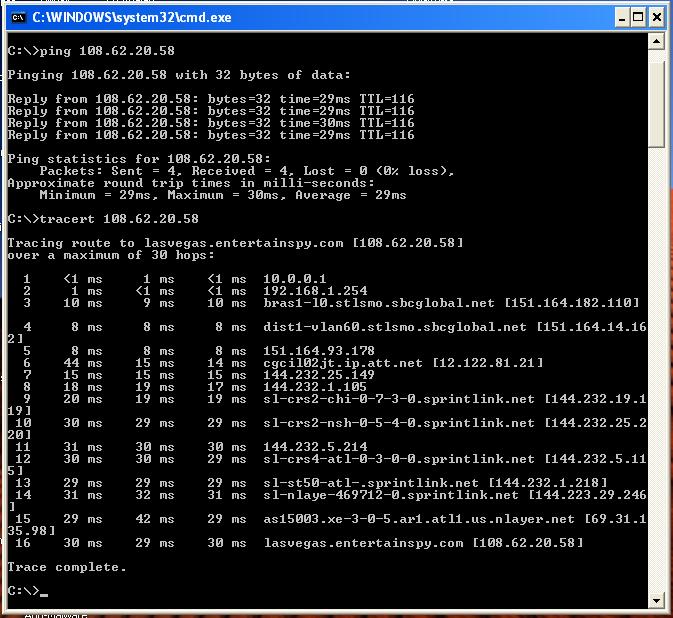673x618 pixels.
Task: Click the empty scrollbar track below thumb
Action: 656,380
